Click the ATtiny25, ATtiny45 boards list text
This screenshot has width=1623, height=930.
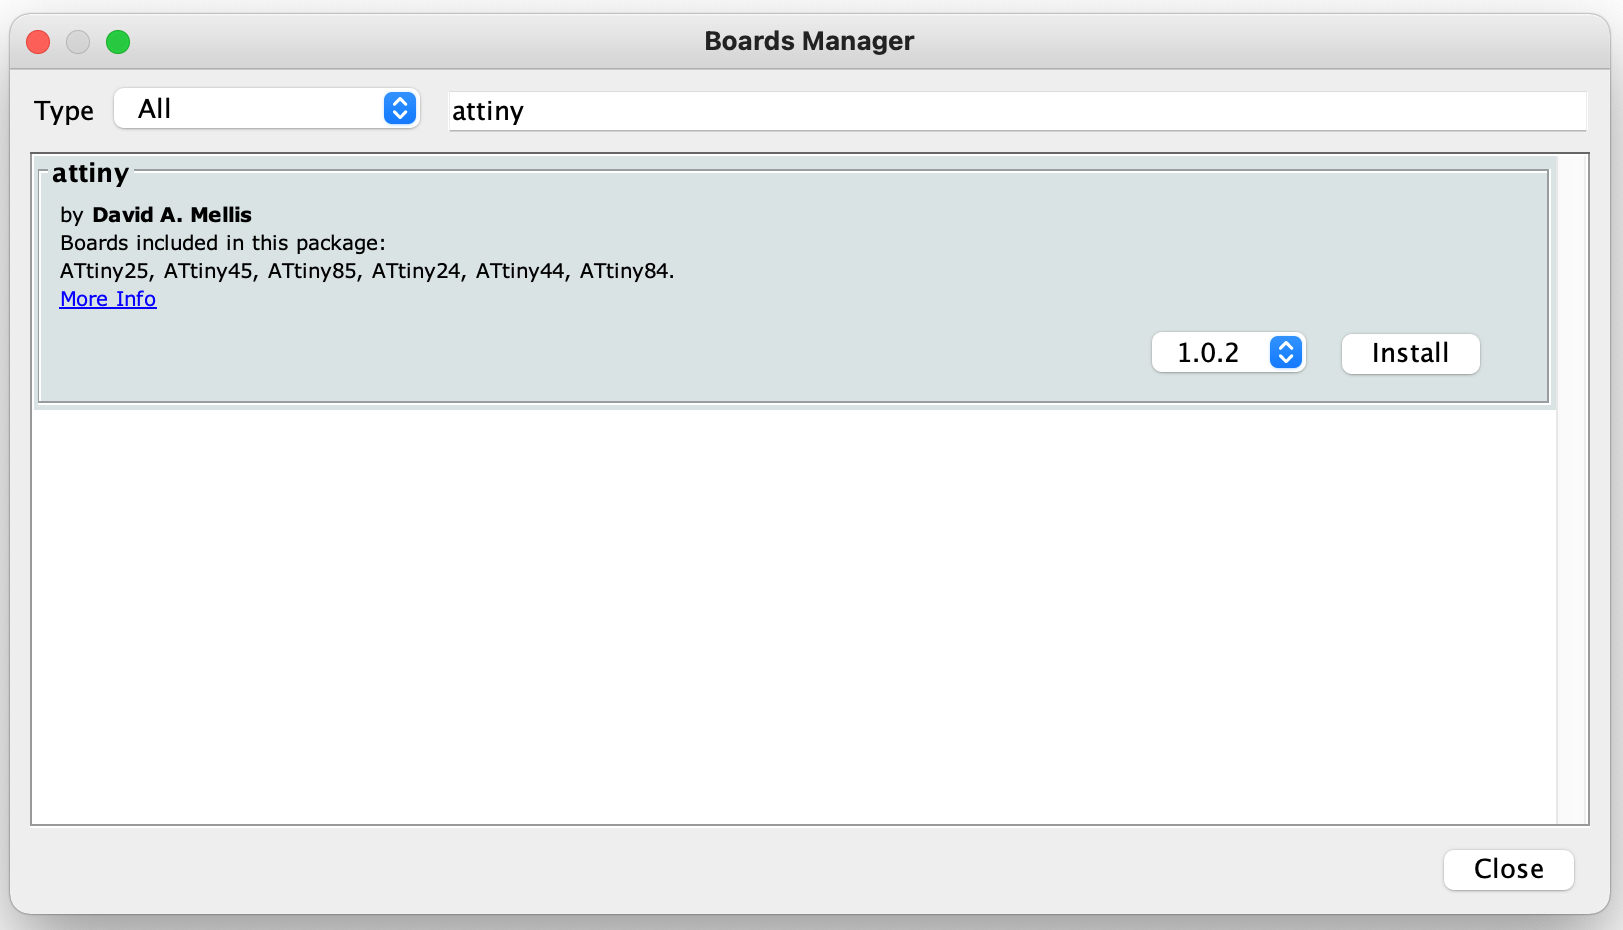point(367,271)
